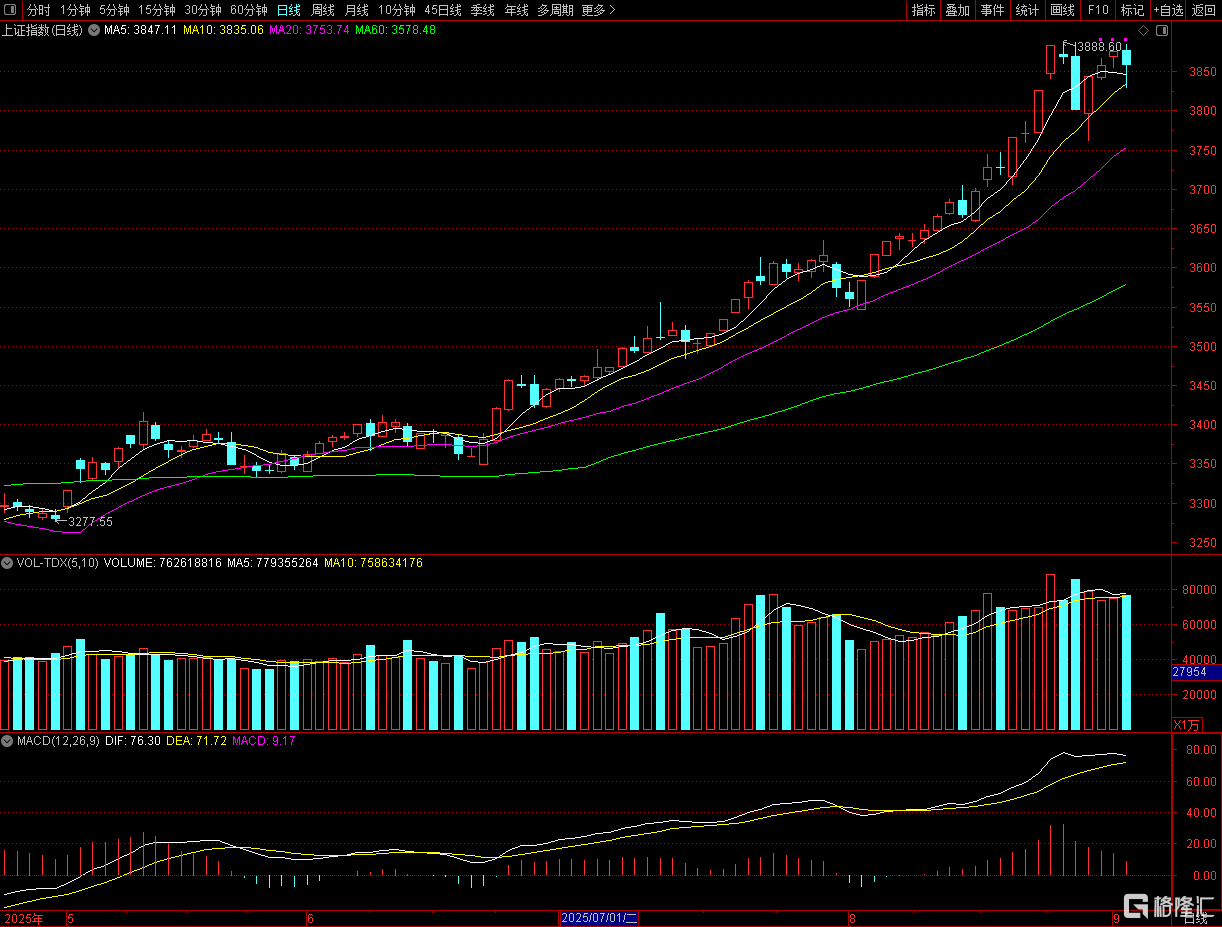Click the DEA: 71.72 value

point(196,741)
